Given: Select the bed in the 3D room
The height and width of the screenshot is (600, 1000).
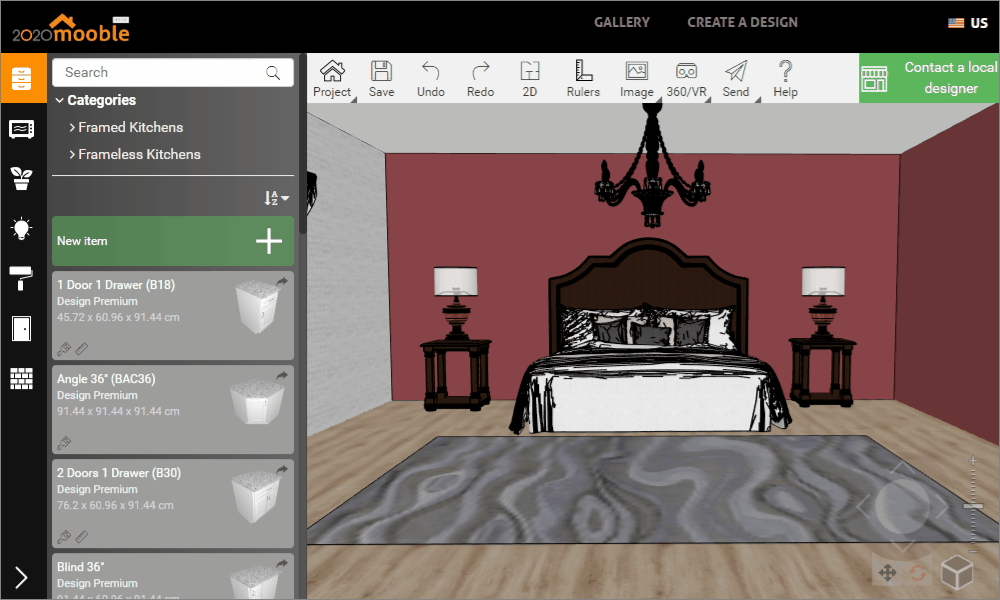Looking at the screenshot, I should pyautogui.click(x=649, y=338).
